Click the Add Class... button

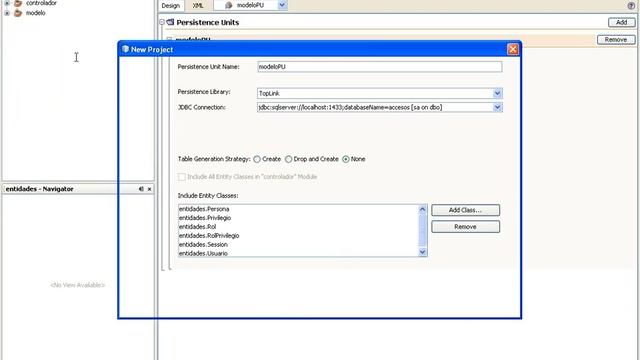[x=465, y=210]
